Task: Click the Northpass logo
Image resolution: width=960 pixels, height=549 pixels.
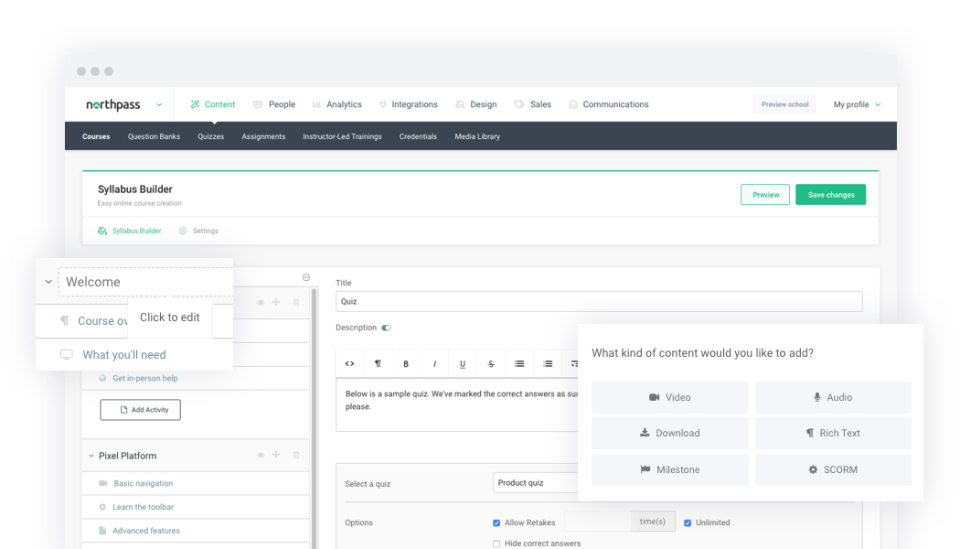Action: tap(113, 105)
